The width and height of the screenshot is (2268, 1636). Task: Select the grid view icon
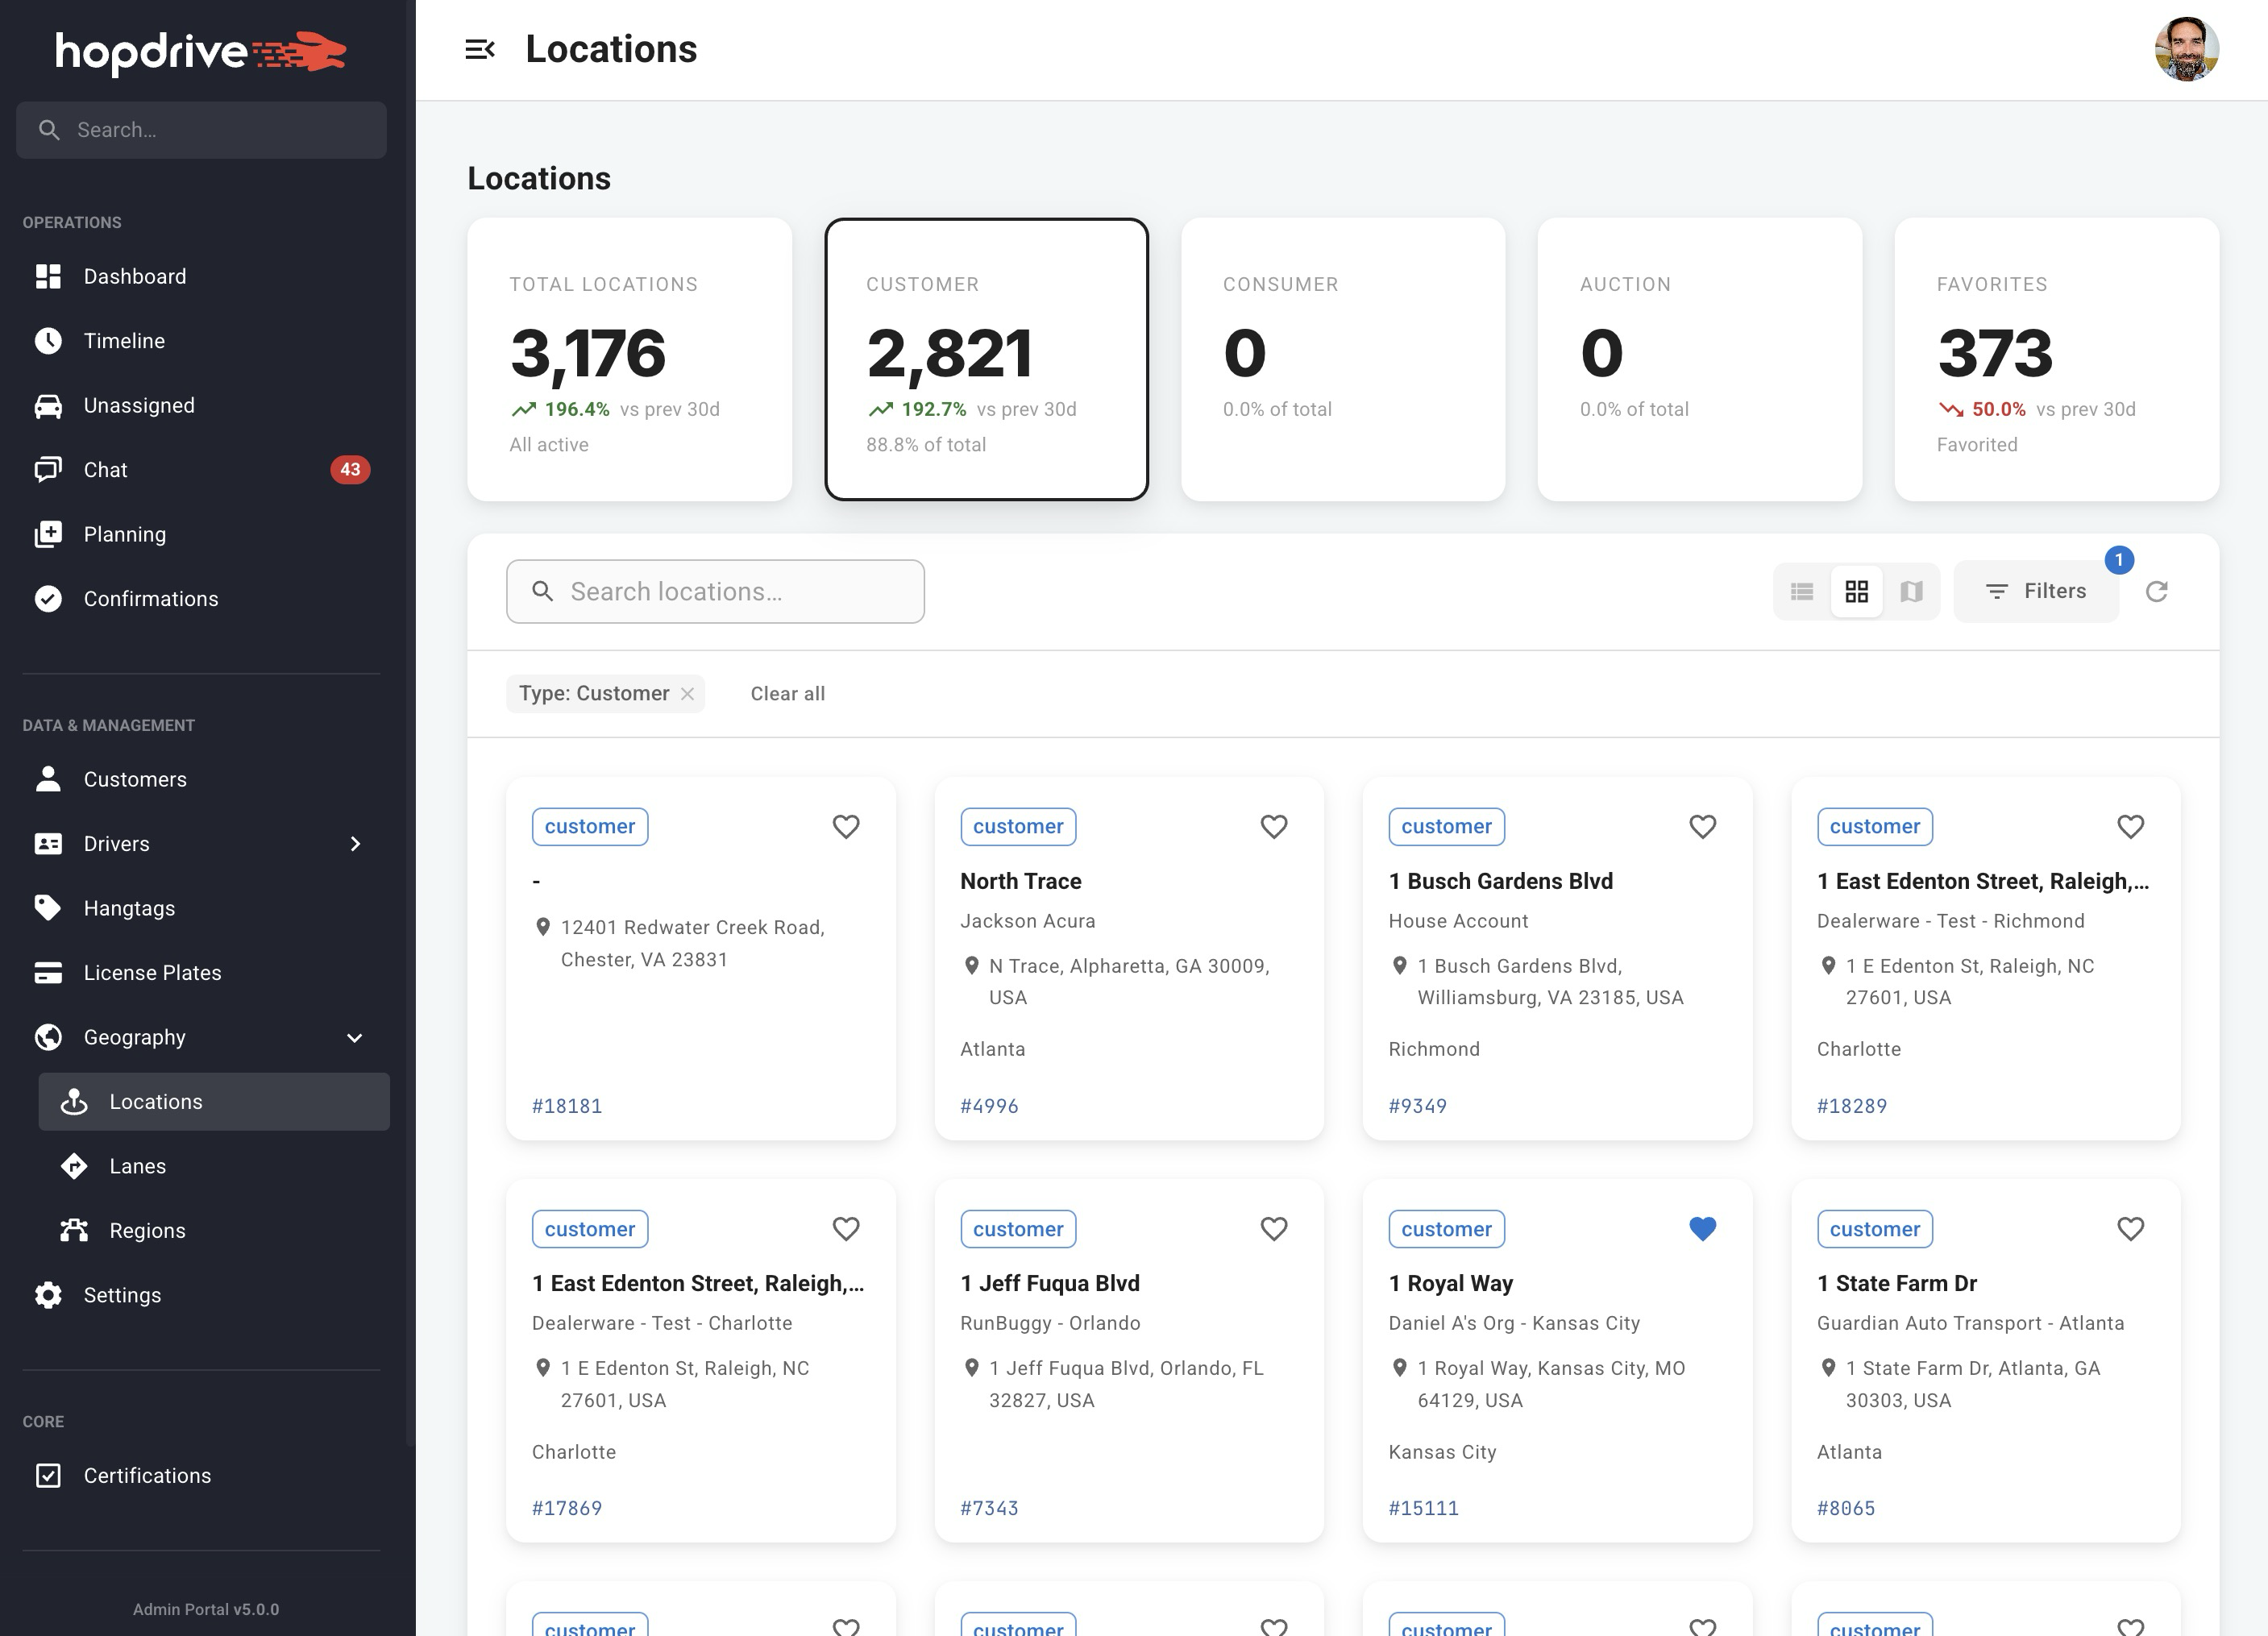[x=1856, y=592]
